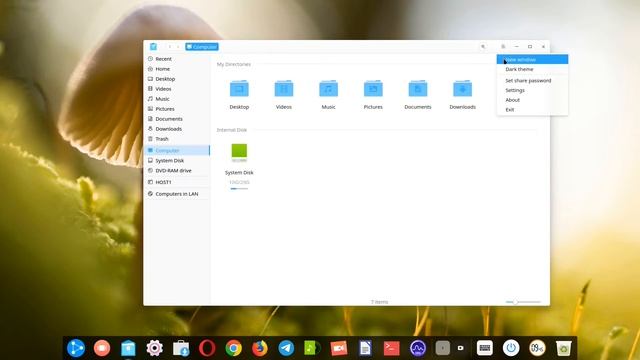Go to Home in the sidebar
This screenshot has width=640, height=360.
177,69
